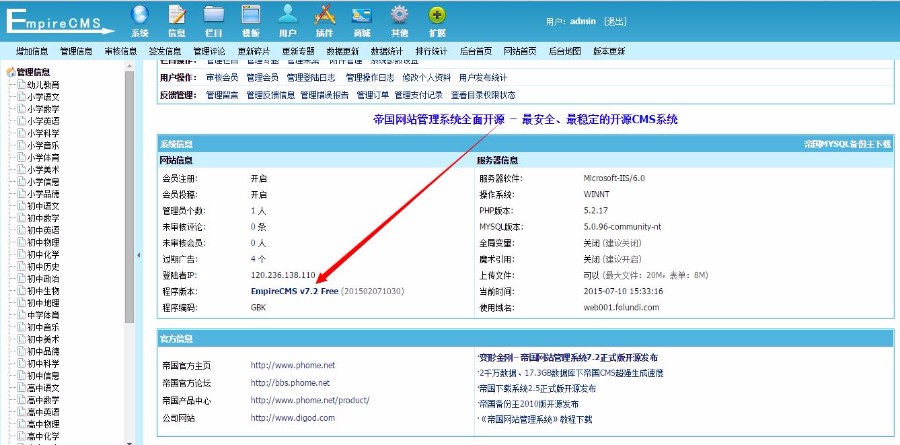The image size is (900, 445).
Task: Collapse the left panel with the arrow handle
Action: click(138, 255)
